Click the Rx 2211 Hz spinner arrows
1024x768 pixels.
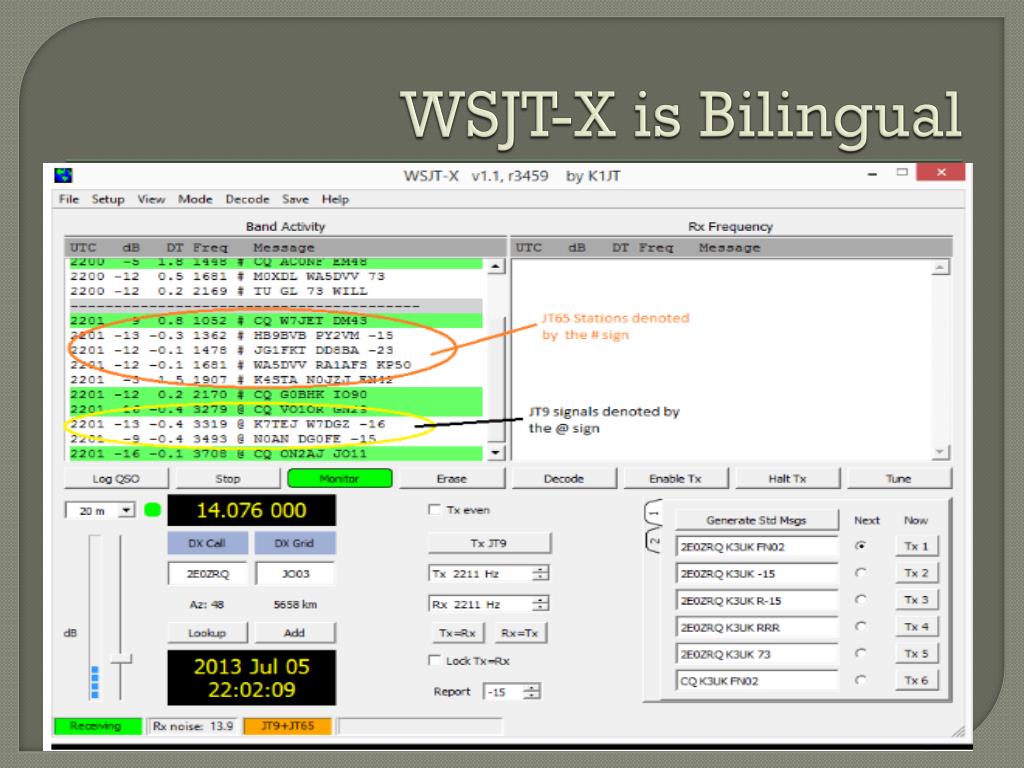click(540, 604)
